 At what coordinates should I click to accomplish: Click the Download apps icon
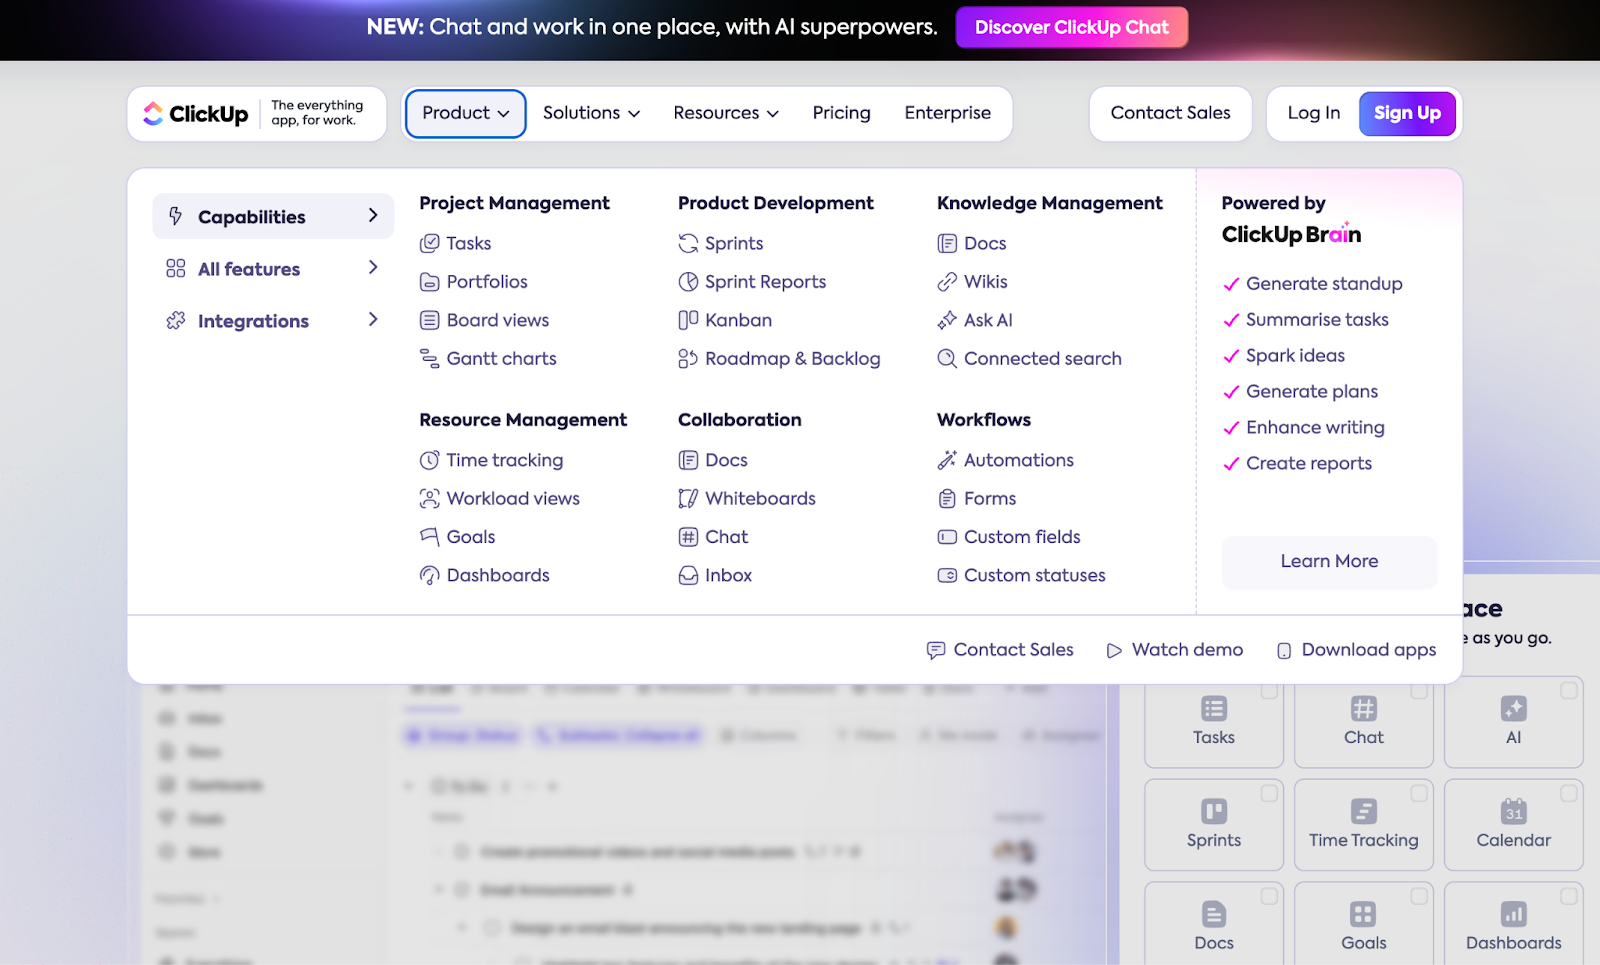click(1284, 651)
